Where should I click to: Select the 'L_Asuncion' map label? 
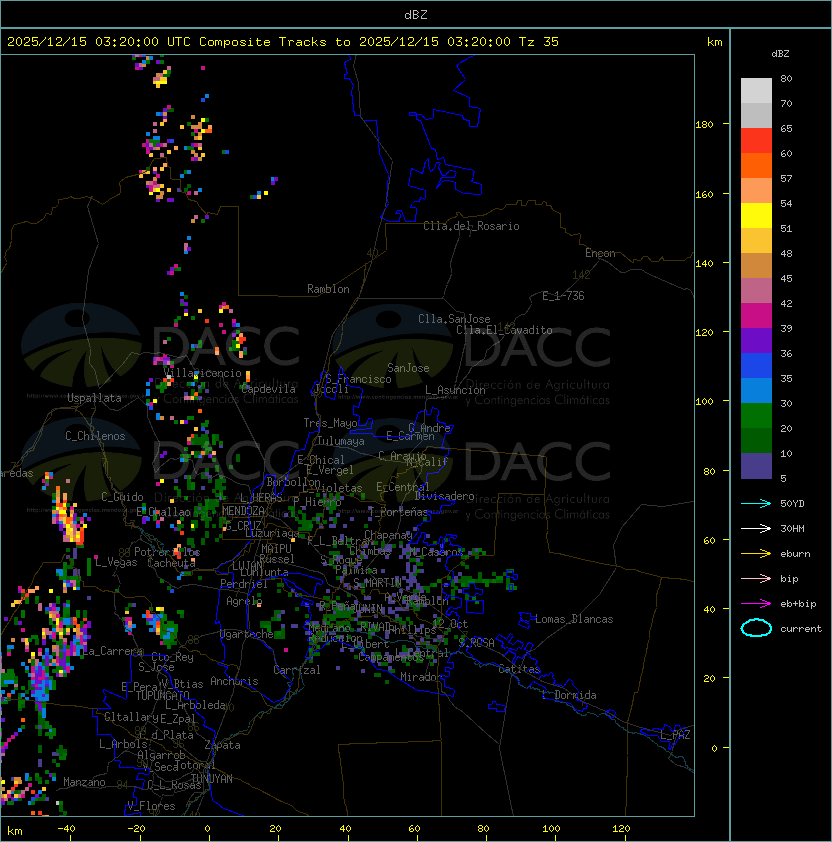pos(455,390)
